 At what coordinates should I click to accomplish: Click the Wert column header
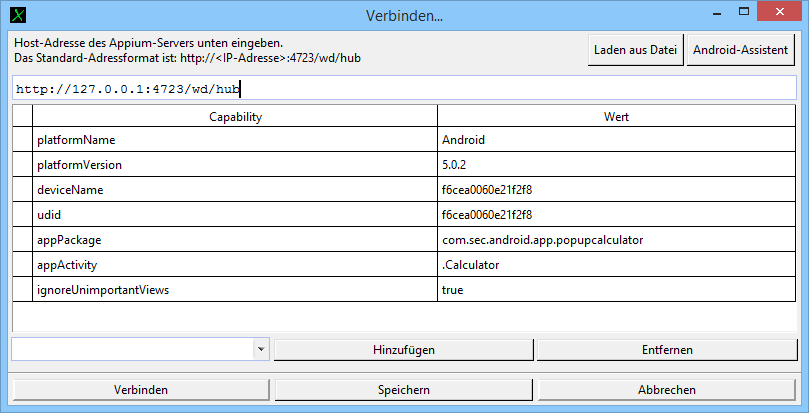coord(616,117)
